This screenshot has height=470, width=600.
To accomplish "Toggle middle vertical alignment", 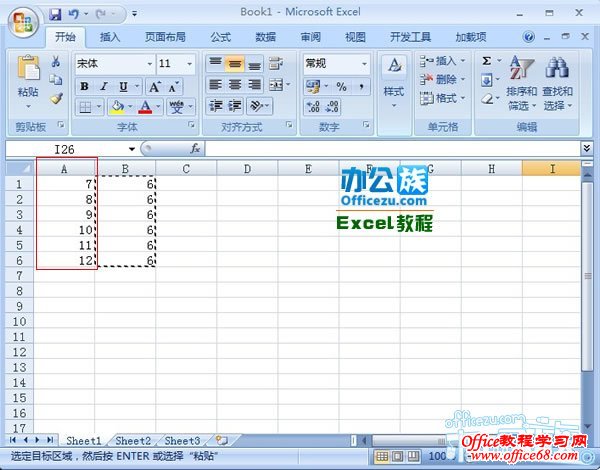I will [235, 64].
